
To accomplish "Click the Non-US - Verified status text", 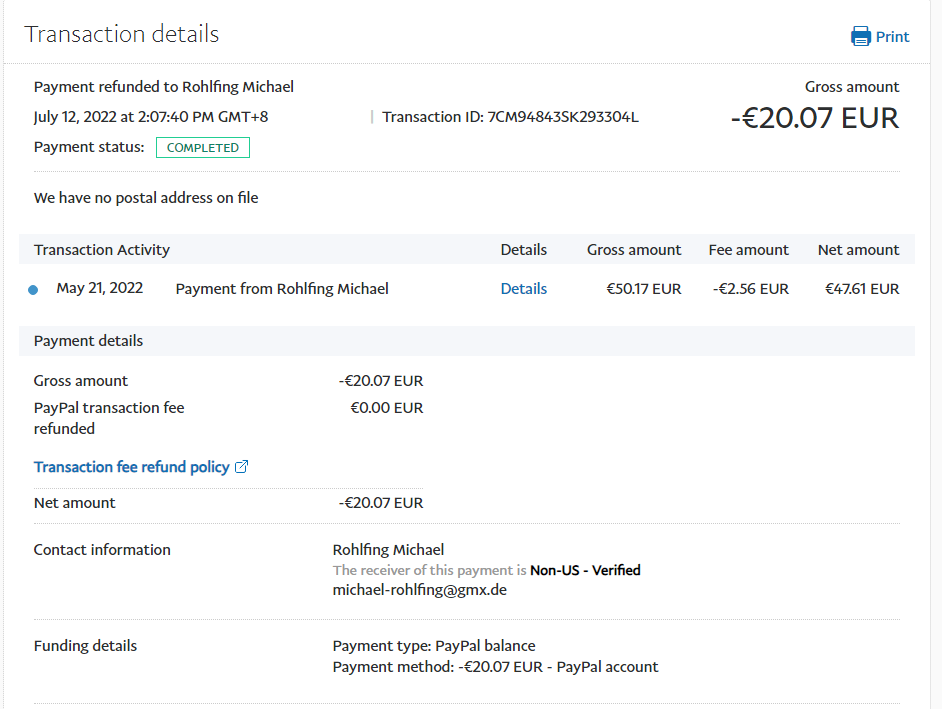I will pyautogui.click(x=585, y=570).
